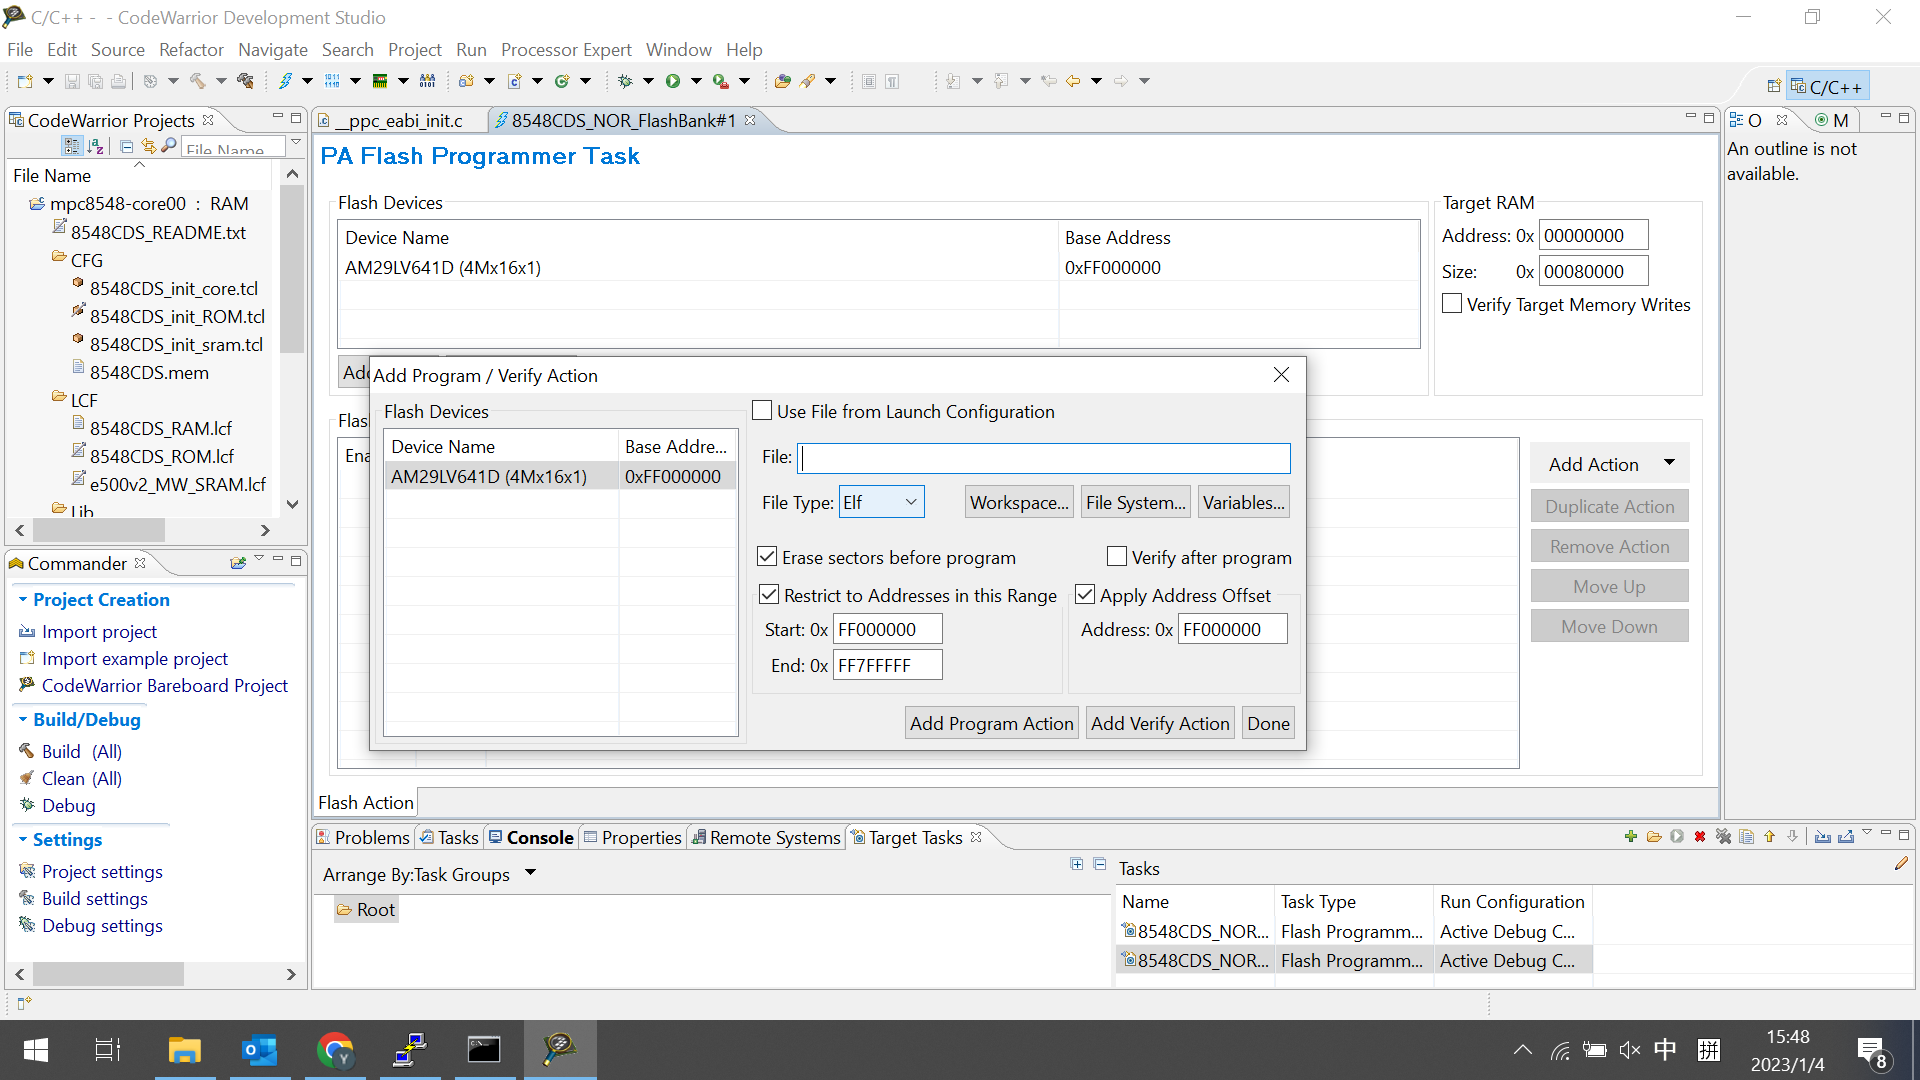Click the Debug bug toolbar icon
The height and width of the screenshot is (1080, 1920).
coord(625,81)
